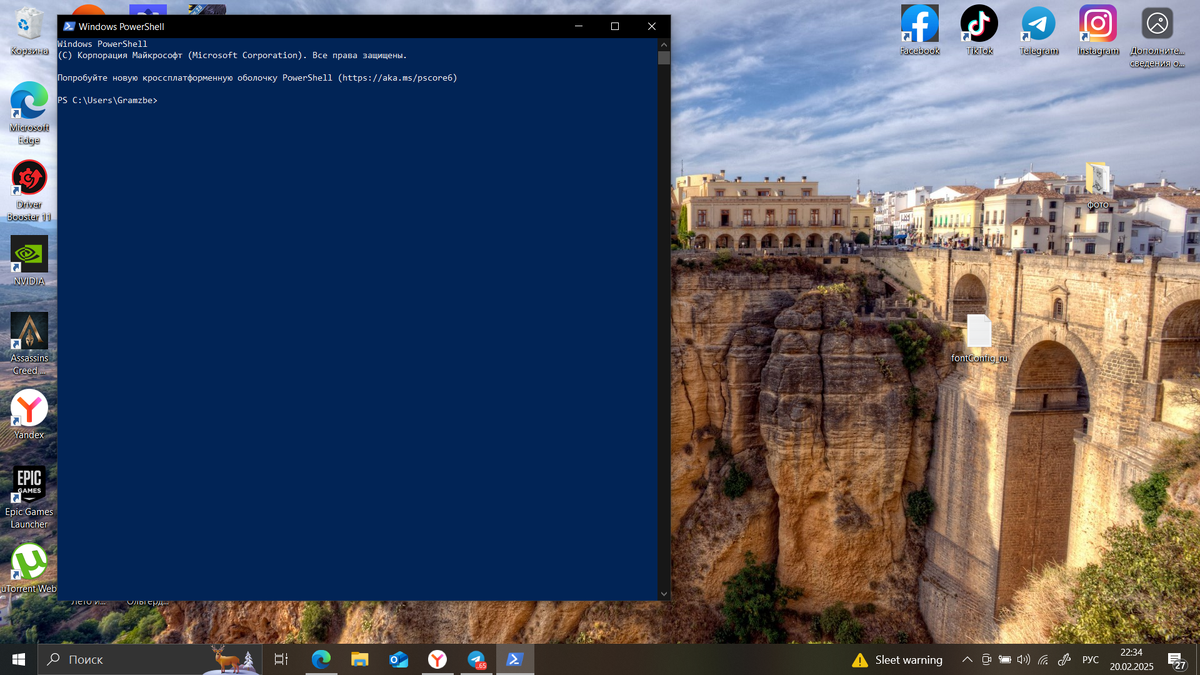Open the Корзина recycle bin icon
The image size is (1200, 675).
[29, 30]
